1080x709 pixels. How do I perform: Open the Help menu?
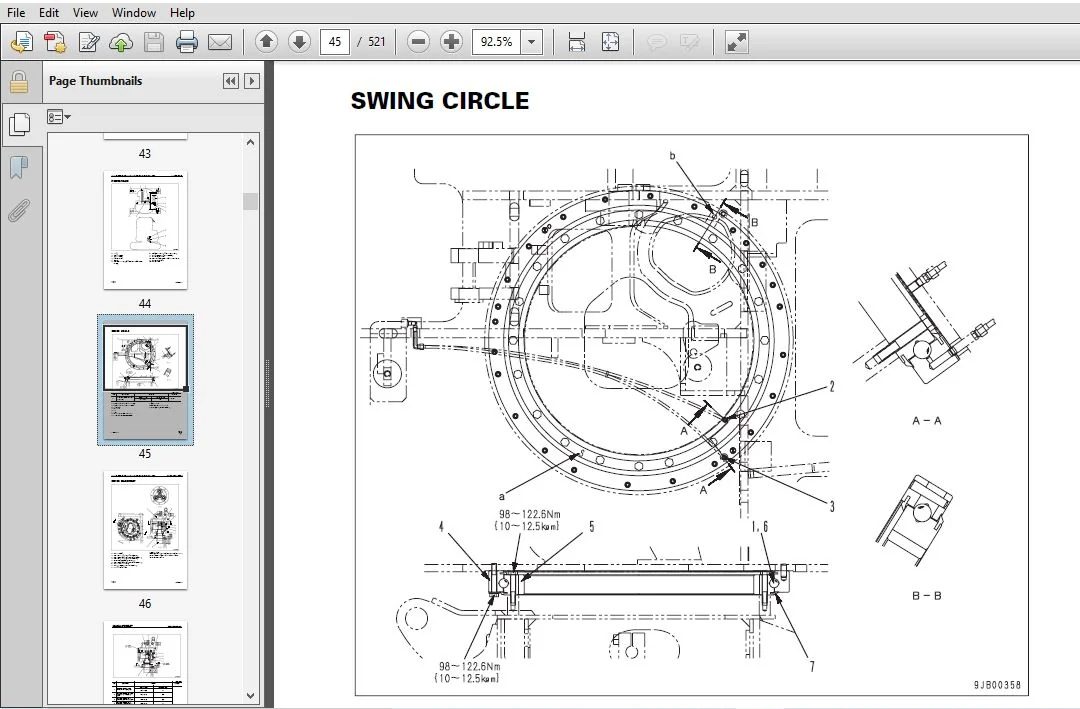point(182,12)
